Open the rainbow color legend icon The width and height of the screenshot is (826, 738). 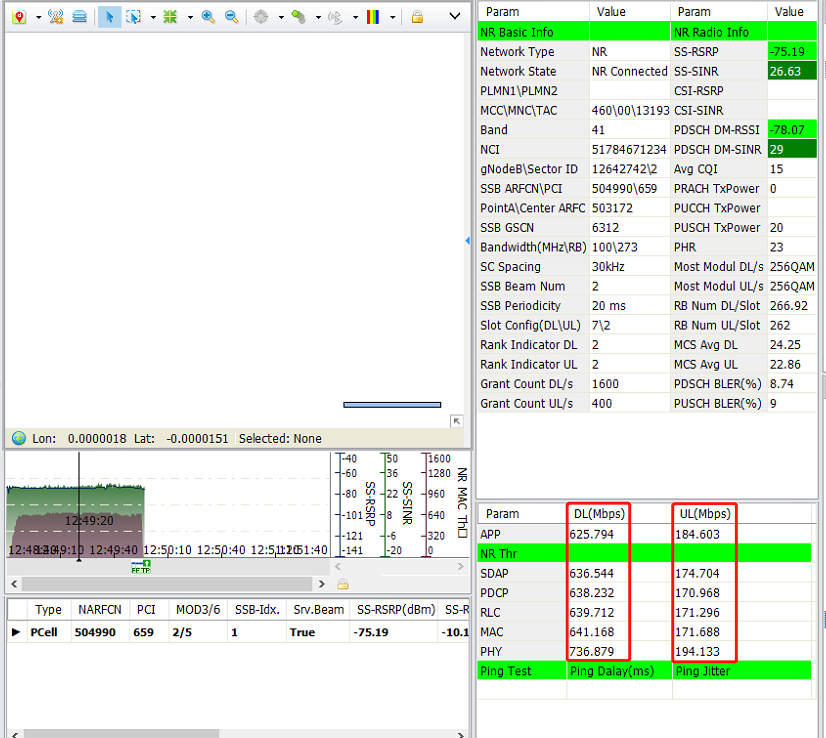click(373, 17)
